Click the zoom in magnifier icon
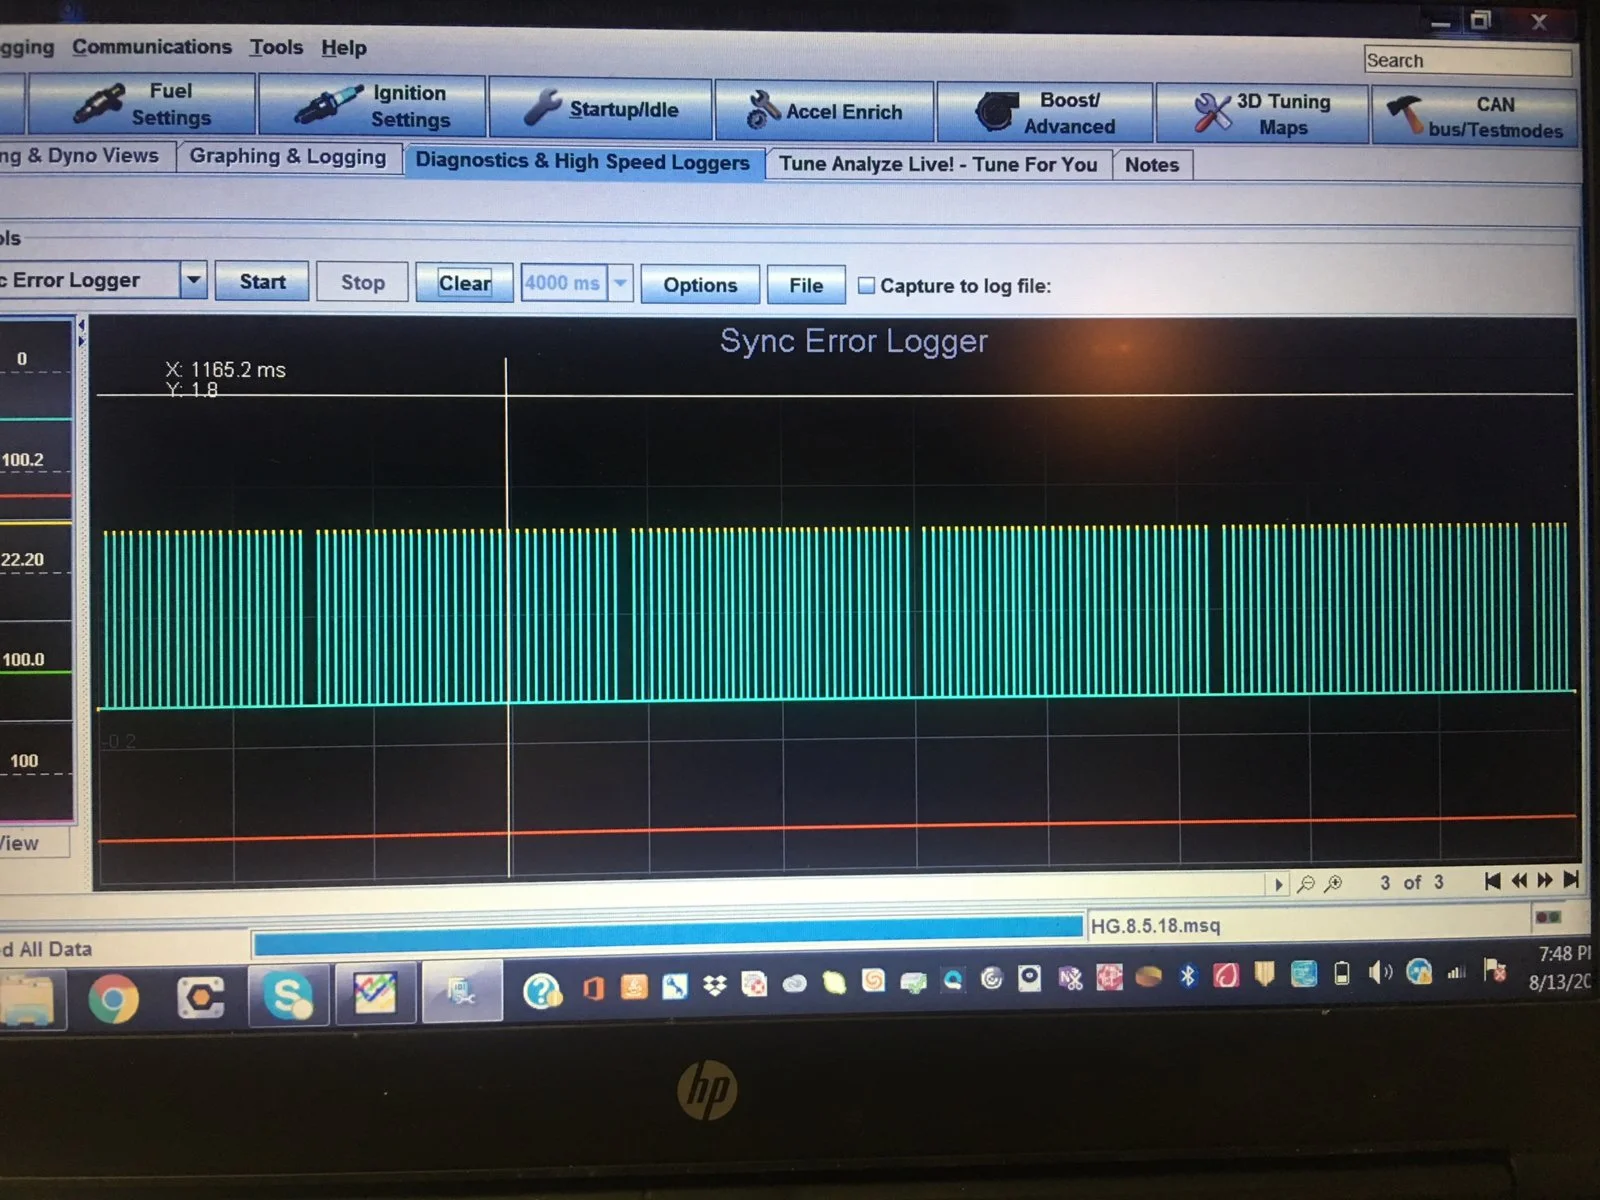This screenshot has width=1600, height=1200. point(1333,884)
